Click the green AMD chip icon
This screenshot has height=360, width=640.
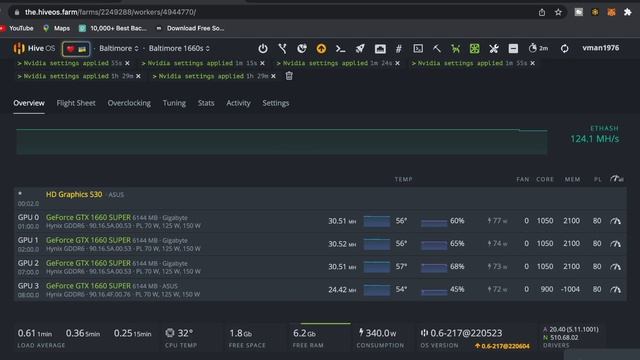474,49
